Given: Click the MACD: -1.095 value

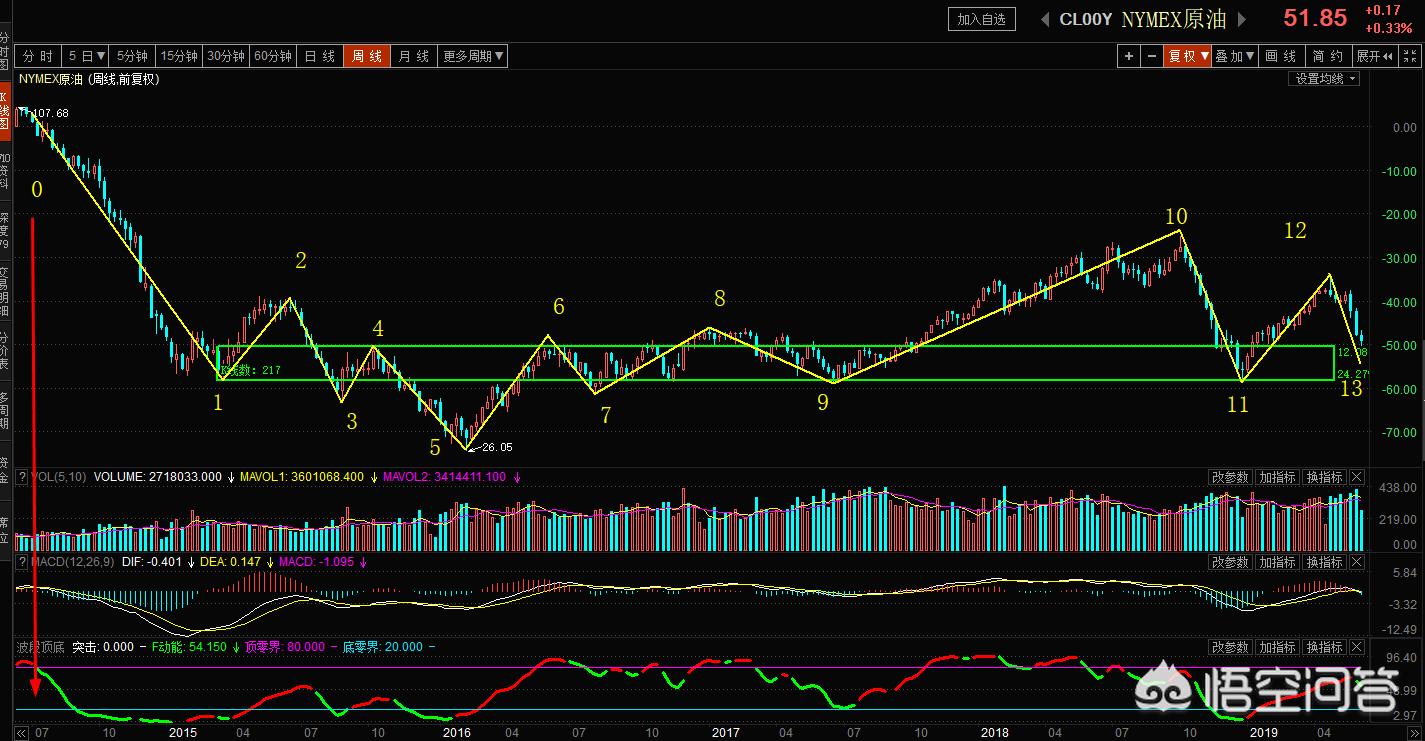Looking at the screenshot, I should coord(316,563).
